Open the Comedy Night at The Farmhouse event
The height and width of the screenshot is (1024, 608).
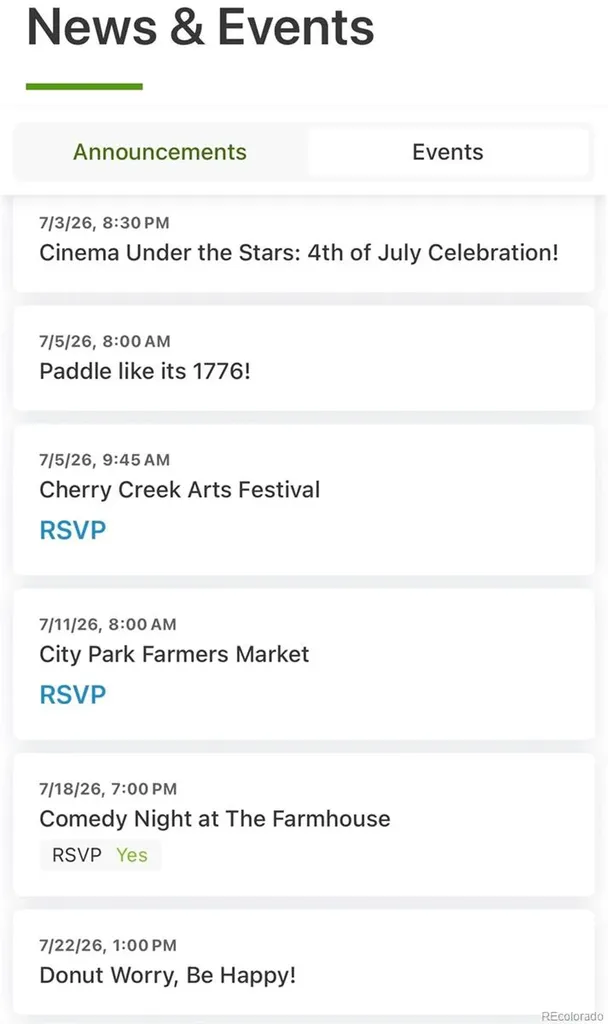click(304, 824)
